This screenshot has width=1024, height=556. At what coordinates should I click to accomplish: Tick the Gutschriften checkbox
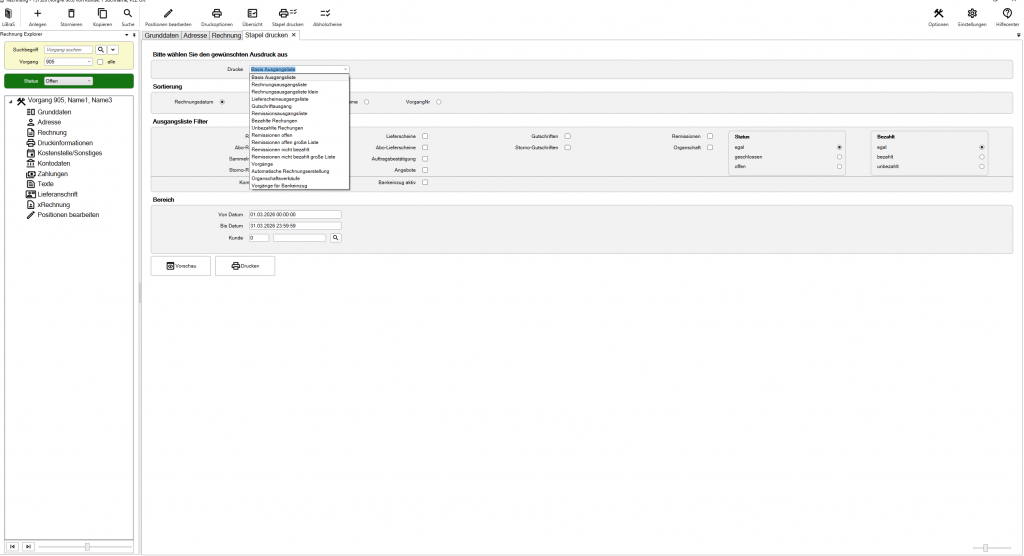click(568, 135)
